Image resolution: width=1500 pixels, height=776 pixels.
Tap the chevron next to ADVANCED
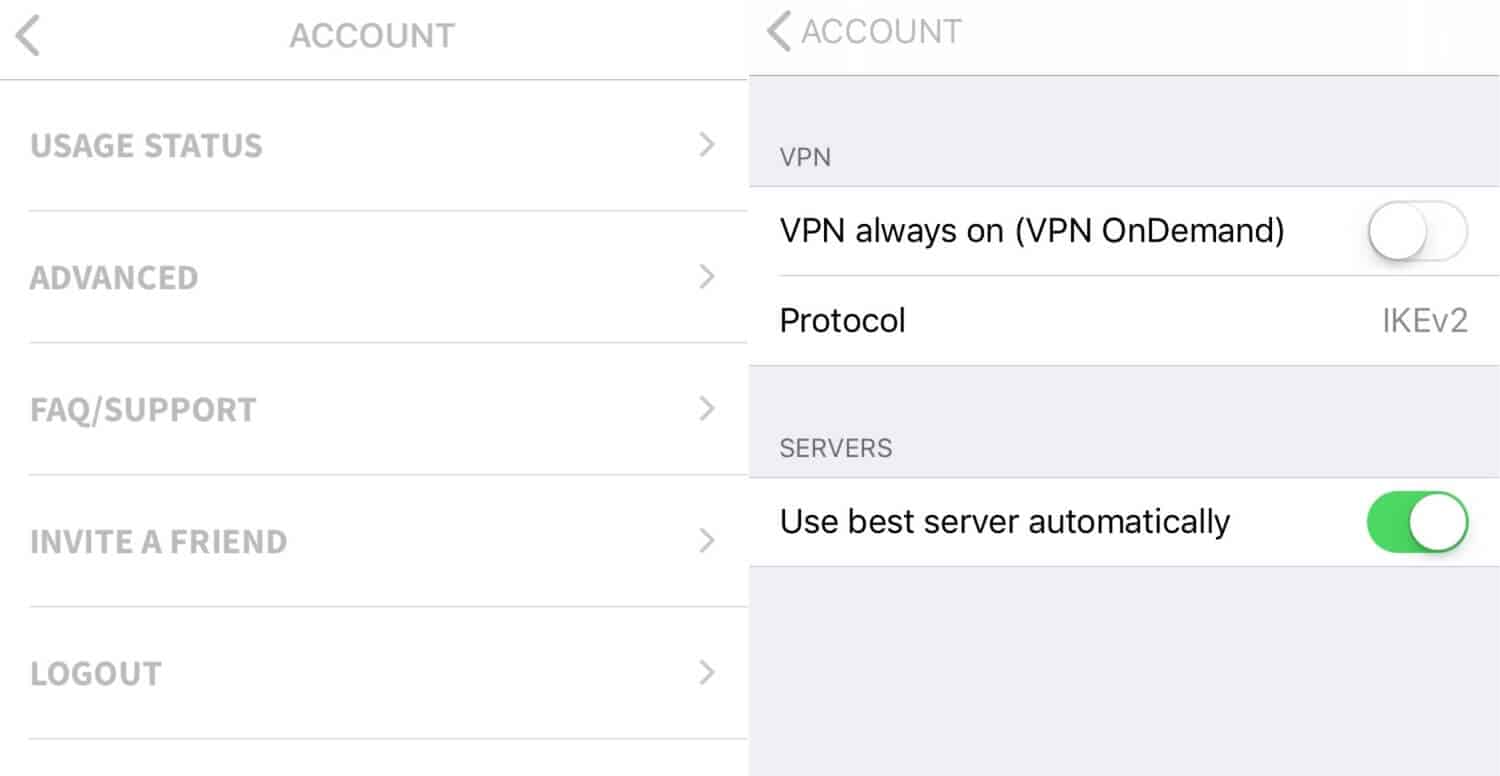click(707, 277)
